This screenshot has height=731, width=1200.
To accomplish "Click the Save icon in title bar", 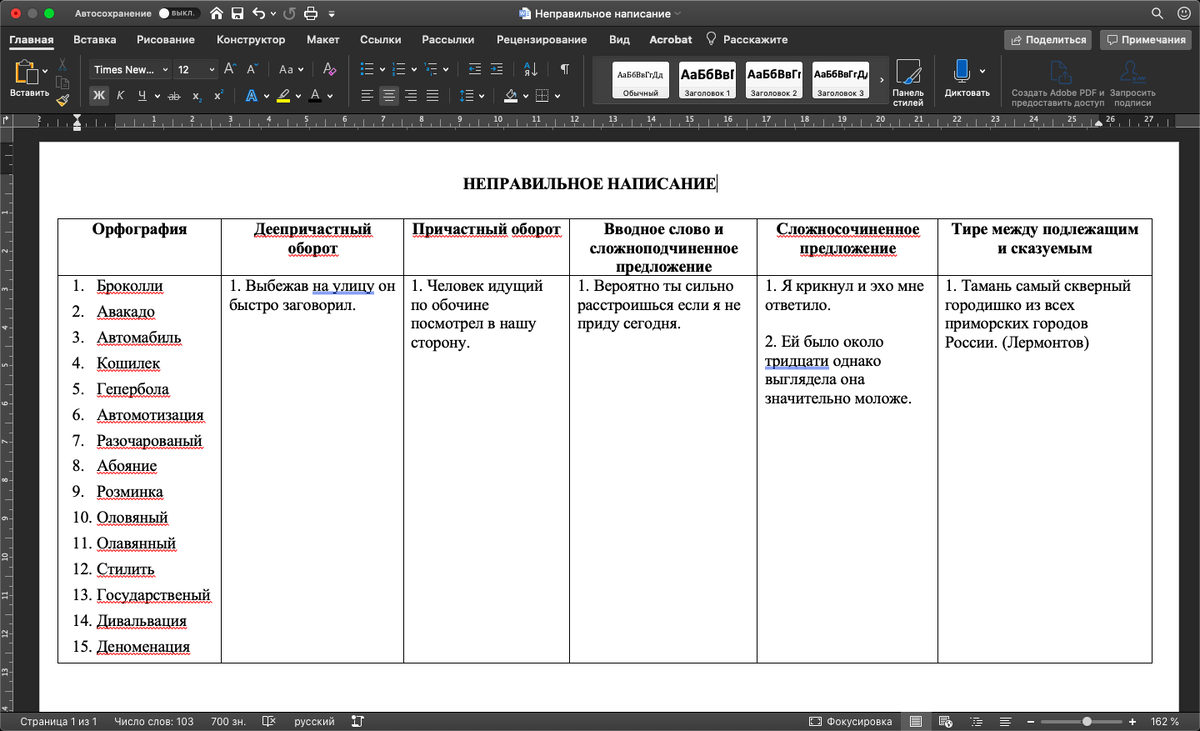I will tap(237, 14).
